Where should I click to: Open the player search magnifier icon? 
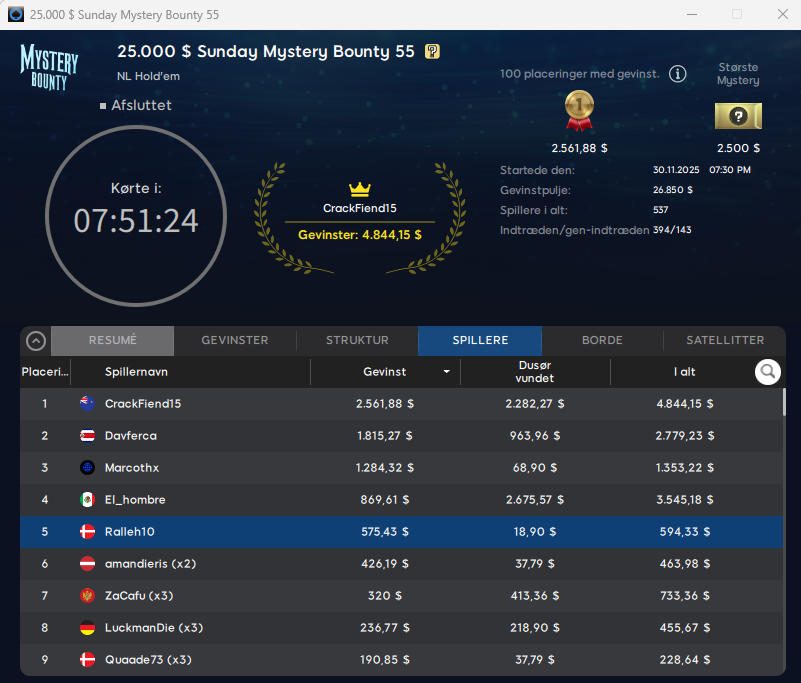pyautogui.click(x=767, y=372)
